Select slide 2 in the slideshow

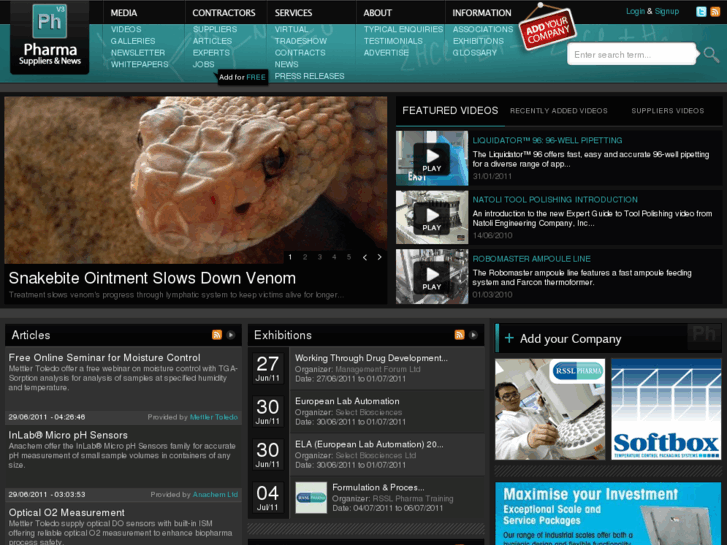(x=305, y=257)
